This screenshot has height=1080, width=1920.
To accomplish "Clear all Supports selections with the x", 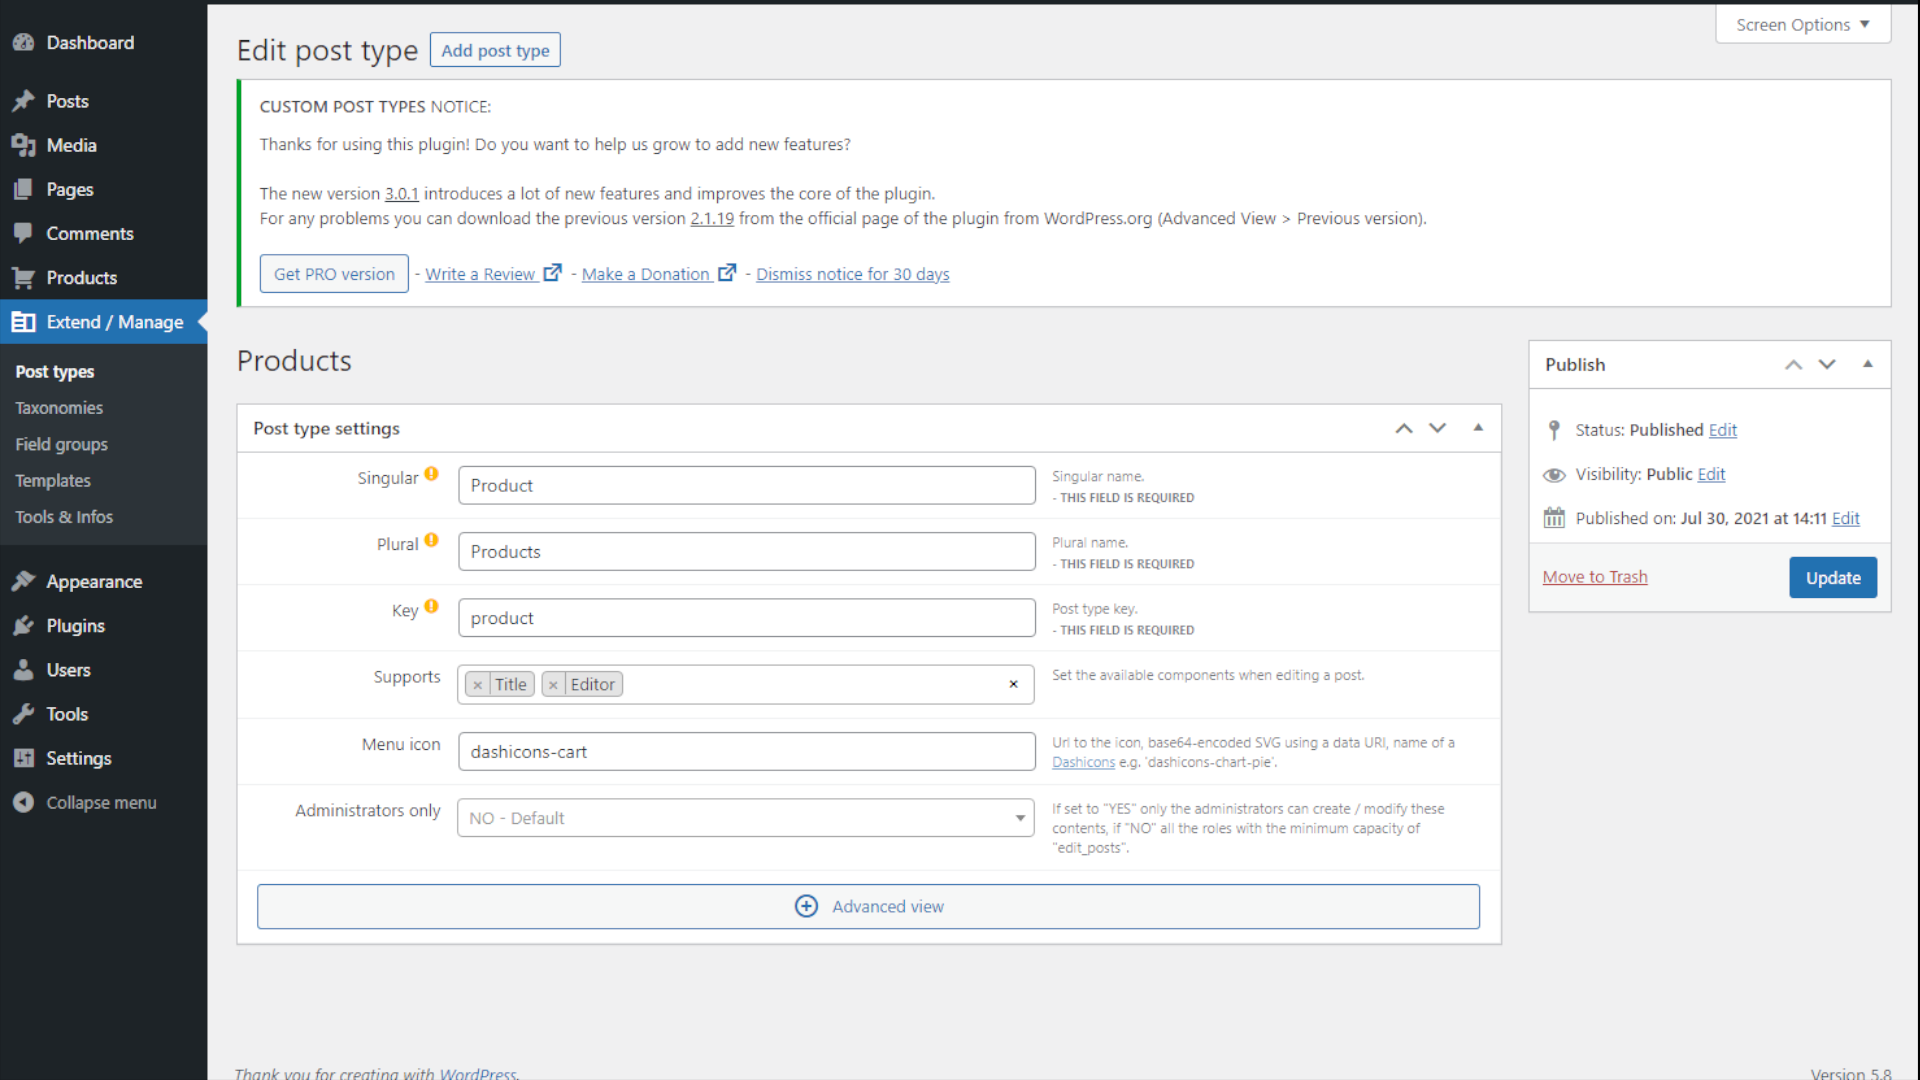I will click(1013, 684).
